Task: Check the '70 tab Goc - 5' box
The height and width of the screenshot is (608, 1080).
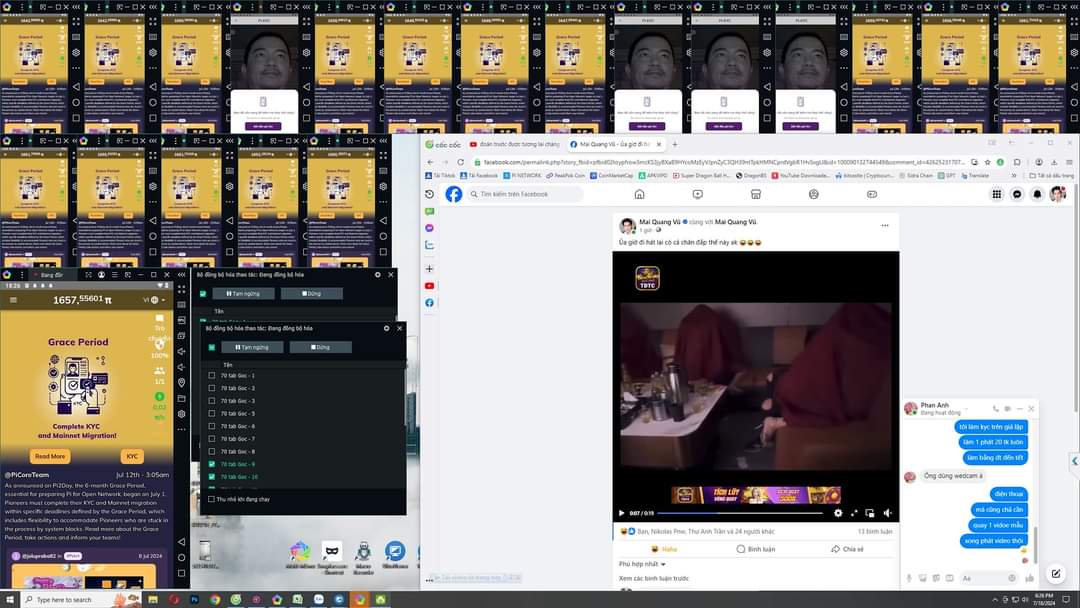Action: click(211, 413)
